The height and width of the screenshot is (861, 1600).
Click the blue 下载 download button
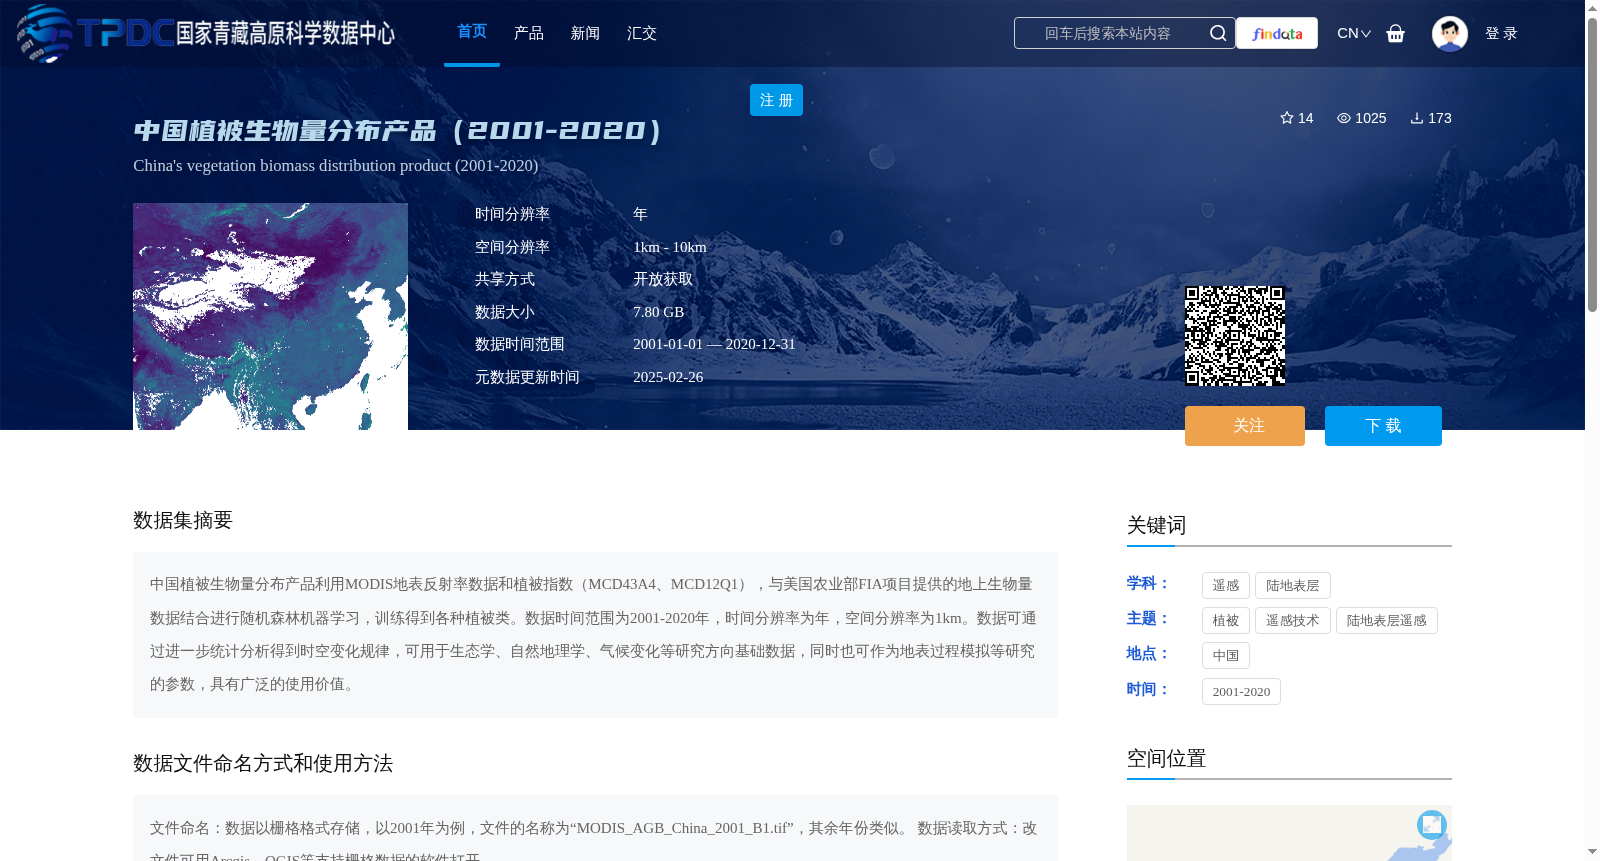1383,426
